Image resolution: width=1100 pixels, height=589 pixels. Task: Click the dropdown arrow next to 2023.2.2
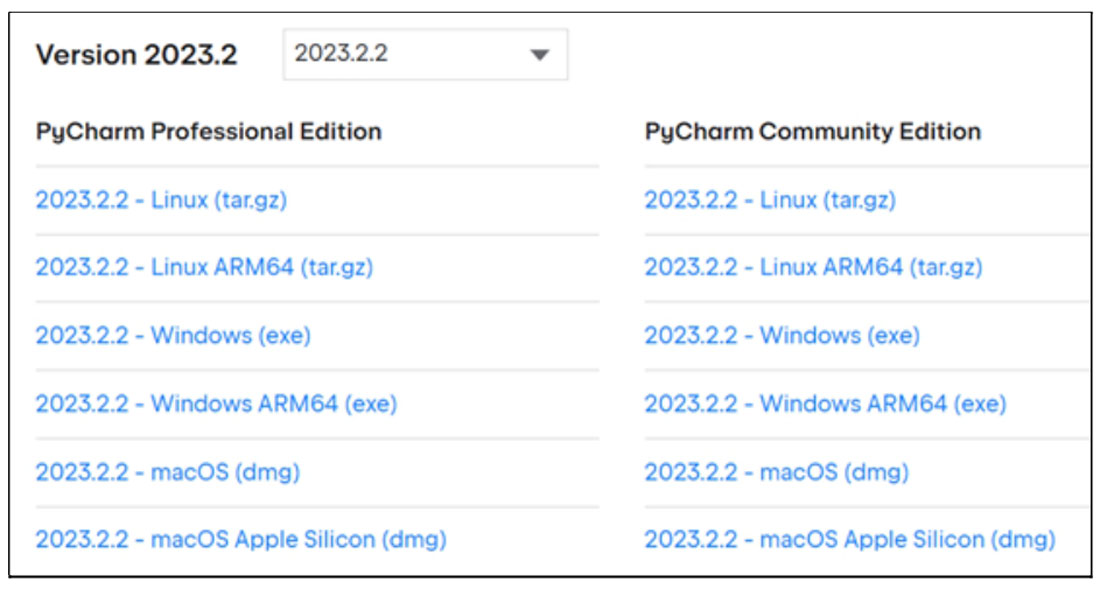[x=539, y=55]
